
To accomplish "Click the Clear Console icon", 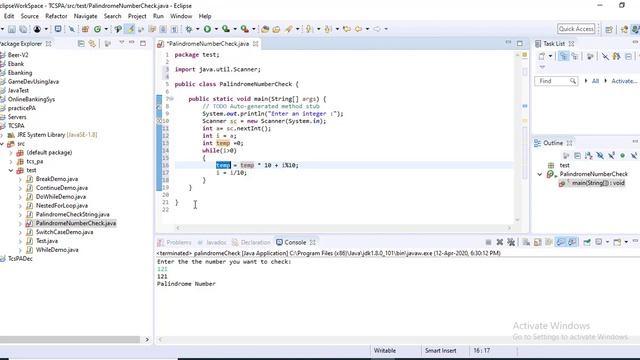I will [x=526, y=242].
